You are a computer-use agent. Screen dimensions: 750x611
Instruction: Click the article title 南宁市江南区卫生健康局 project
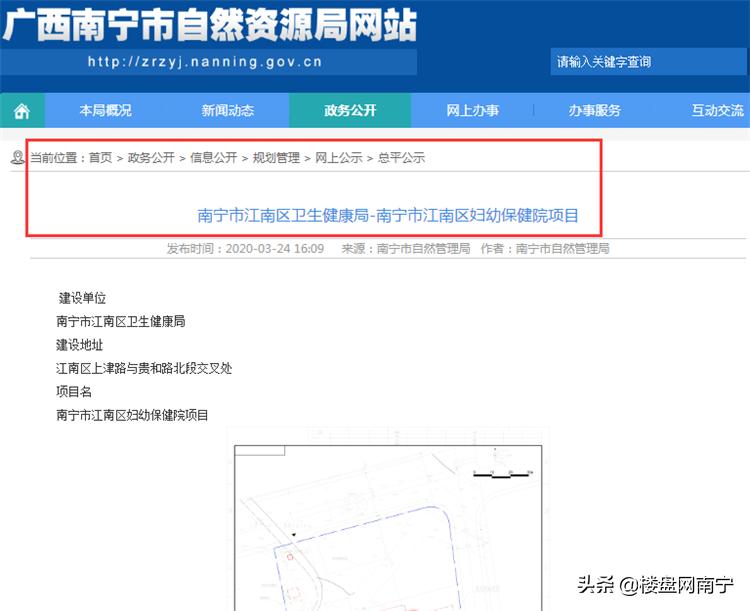pyautogui.click(x=388, y=215)
